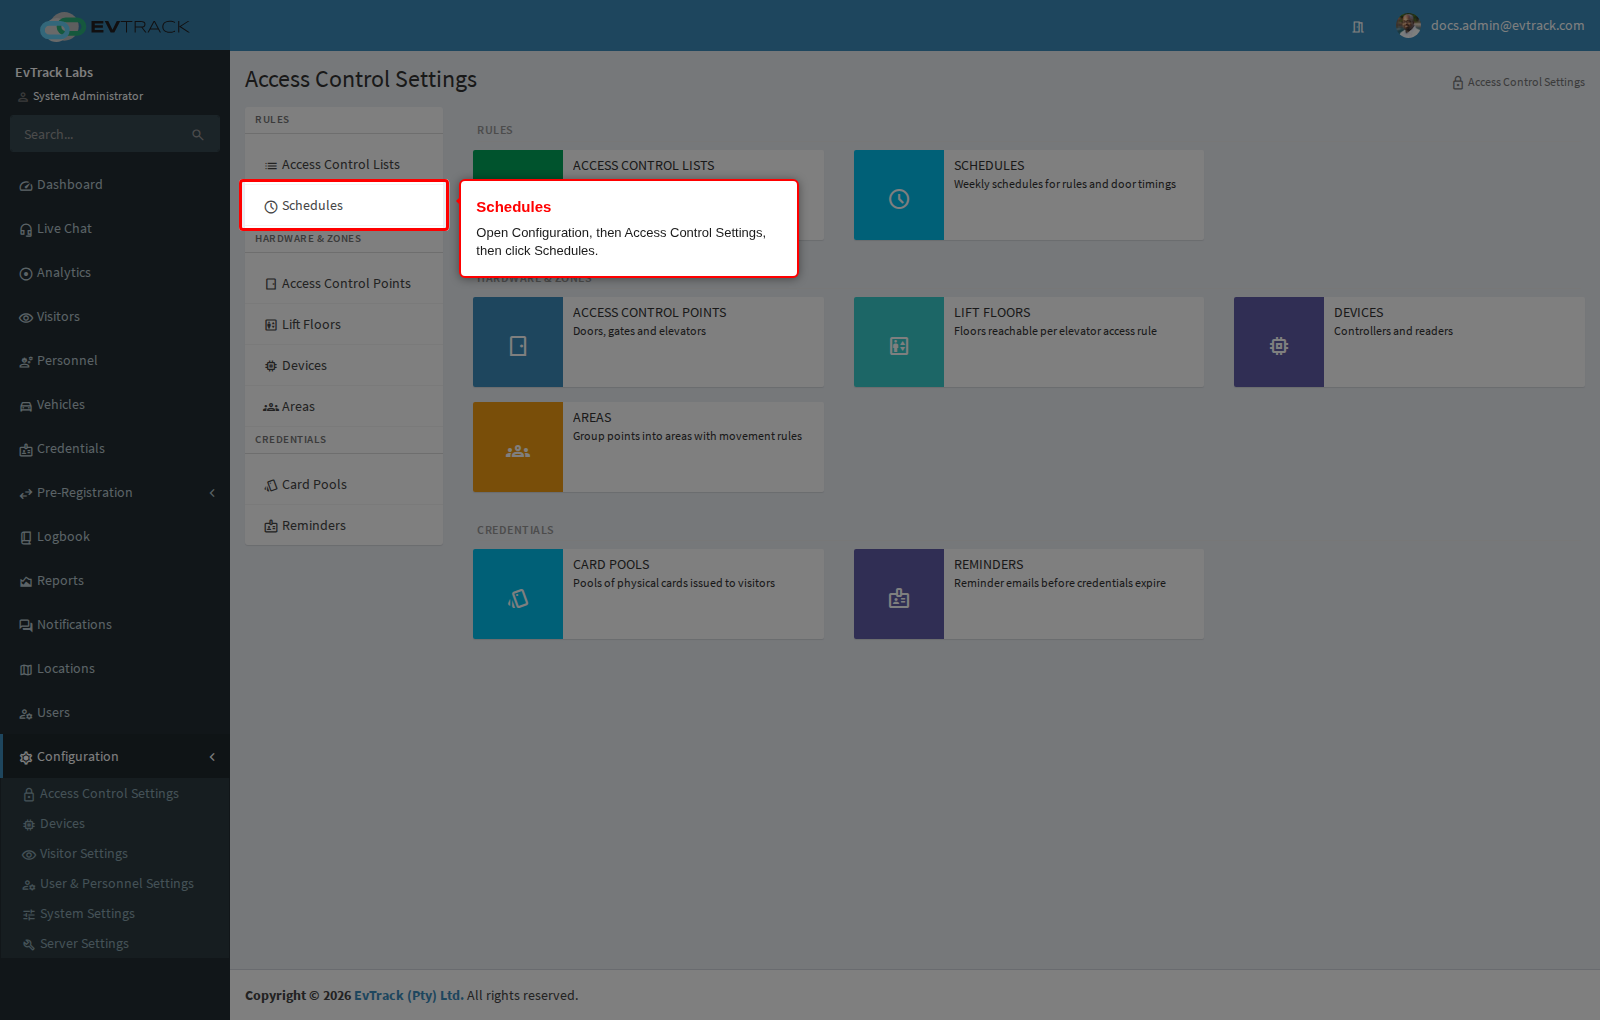Click the Lift Floors teal tile icon
1600x1020 pixels.
(899, 346)
